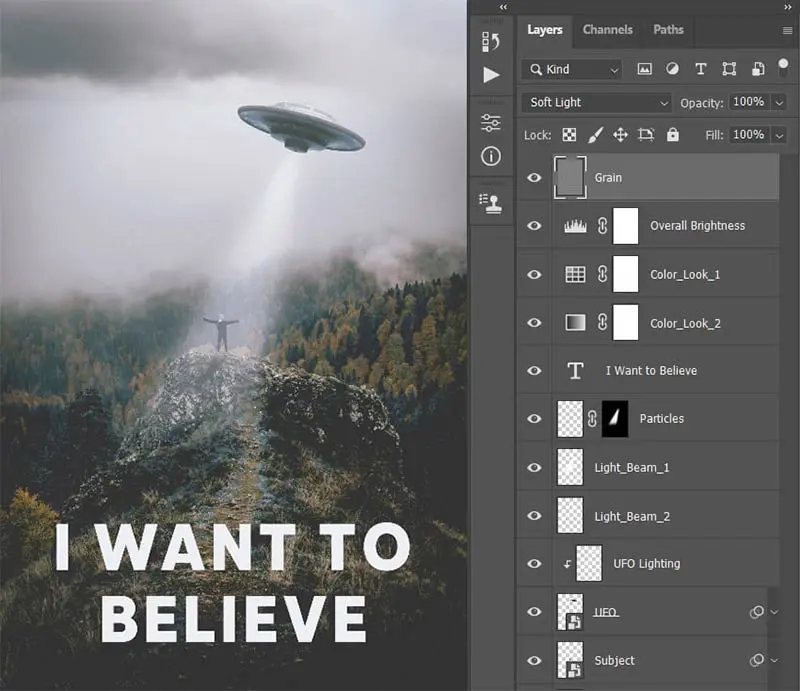Viewport: 800px width, 691px height.
Task: Lock transparent pixels checkerboard icon
Action: click(569, 135)
